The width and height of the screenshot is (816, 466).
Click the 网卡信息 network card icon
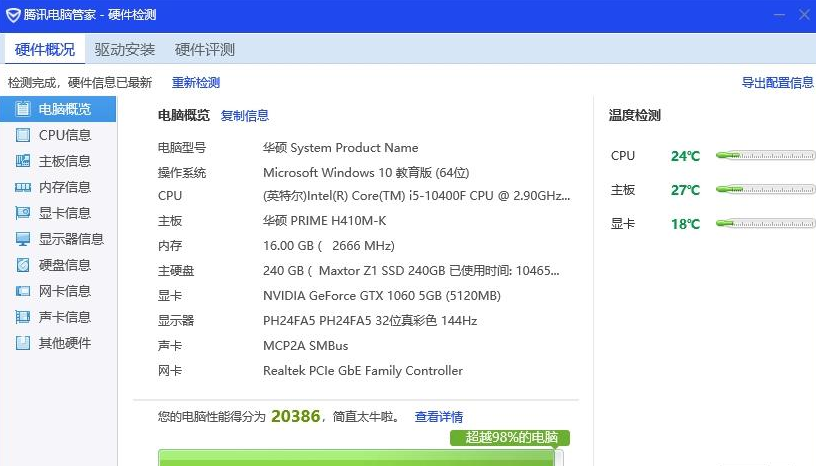point(23,291)
